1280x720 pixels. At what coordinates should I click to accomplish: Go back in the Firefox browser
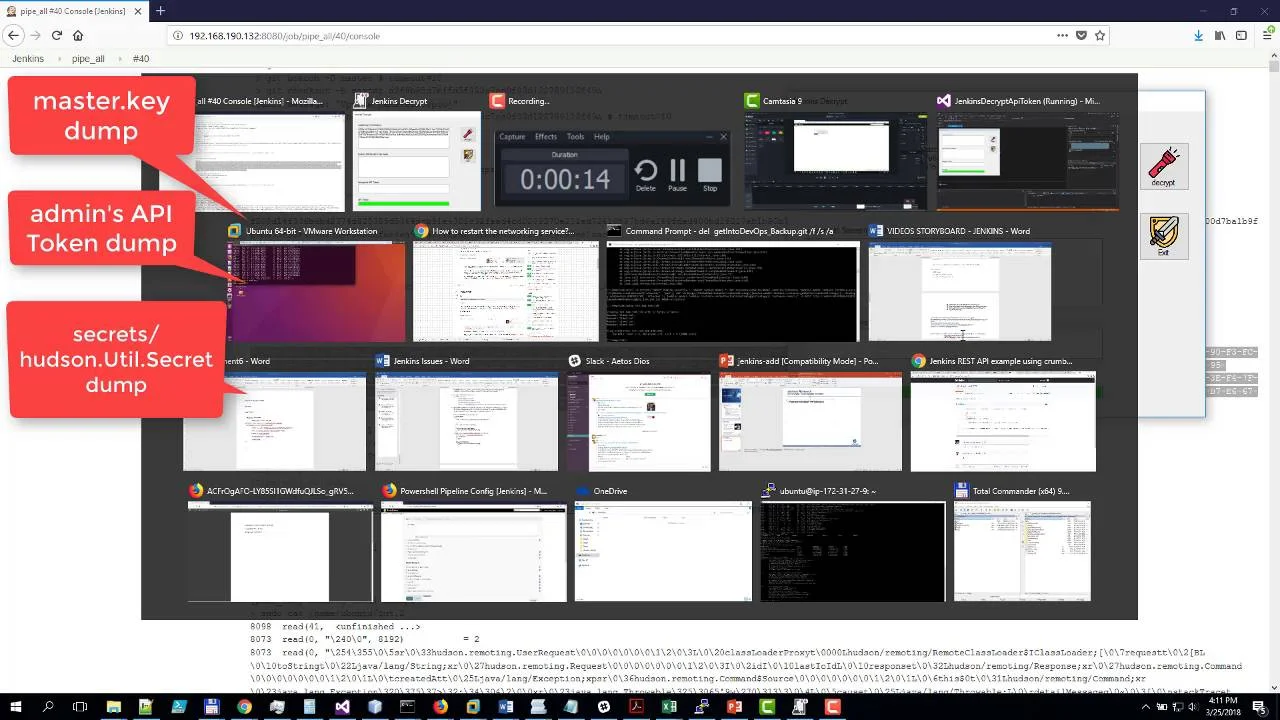click(x=14, y=35)
